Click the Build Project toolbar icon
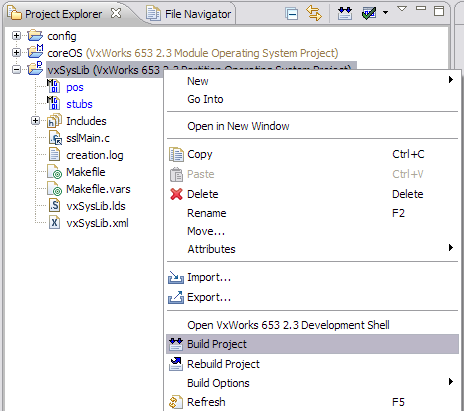464x411 pixels. [345, 13]
